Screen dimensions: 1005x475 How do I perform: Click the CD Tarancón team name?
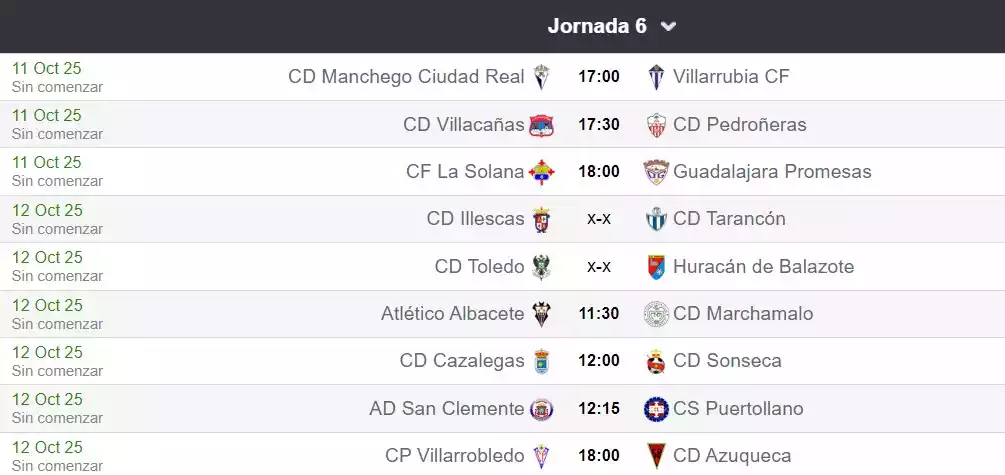click(x=729, y=219)
